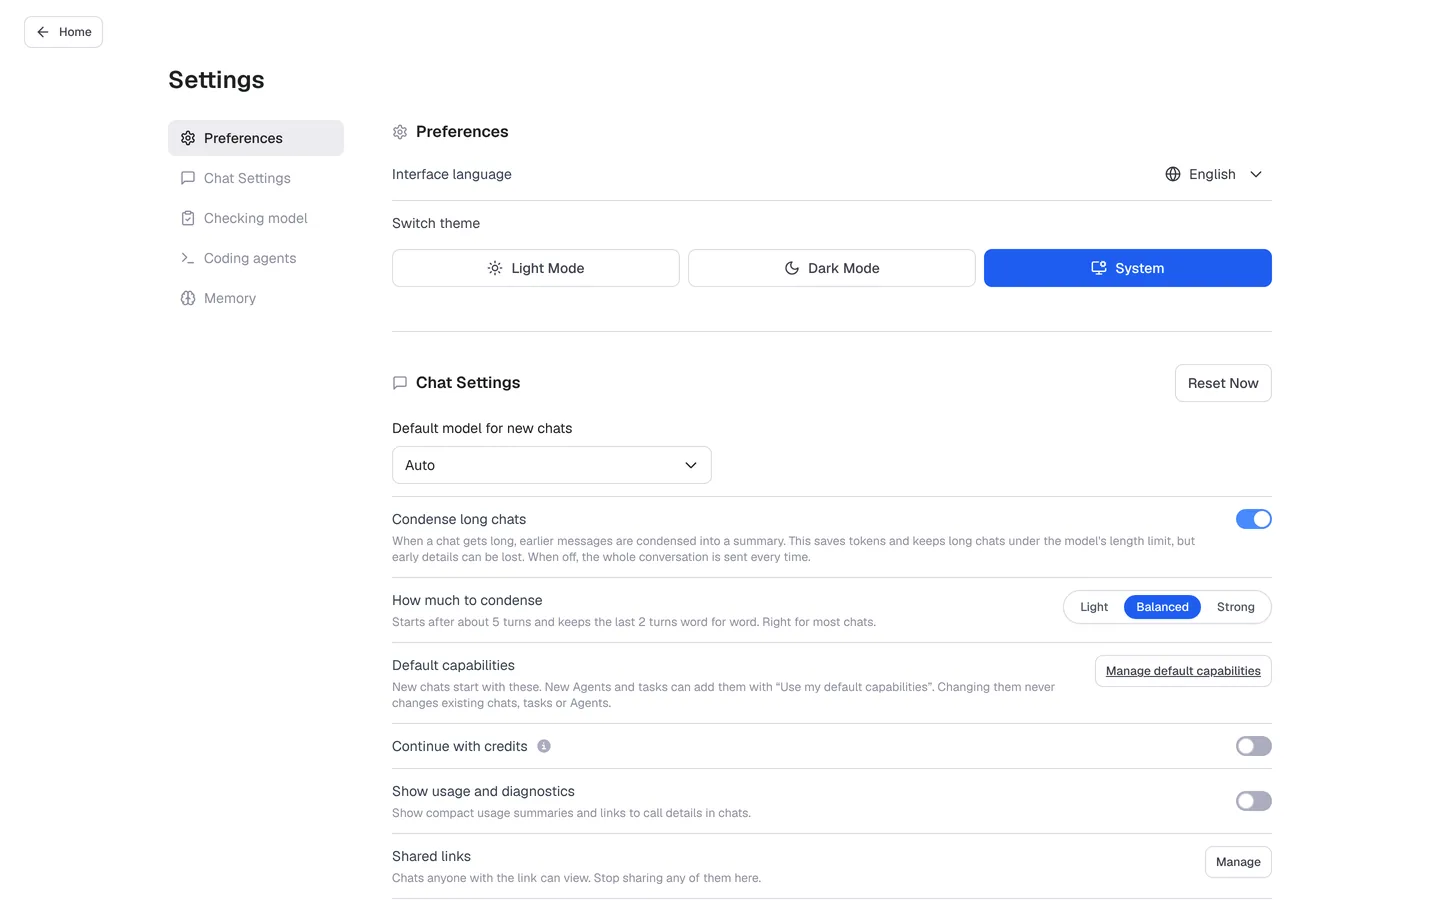Turn off Condense long chats switch
This screenshot has width=1440, height=900.
click(x=1254, y=519)
